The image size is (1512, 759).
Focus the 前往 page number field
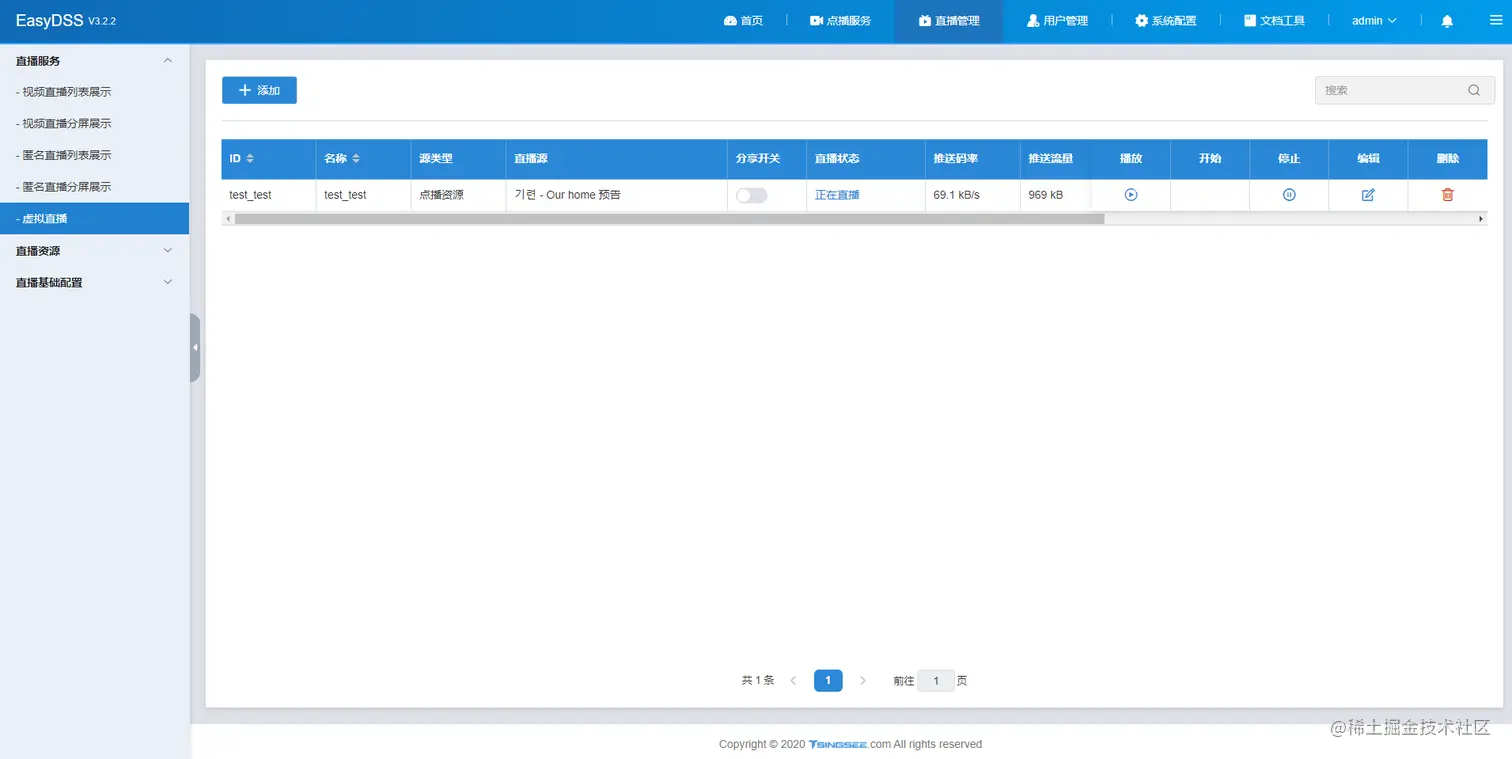(x=936, y=681)
